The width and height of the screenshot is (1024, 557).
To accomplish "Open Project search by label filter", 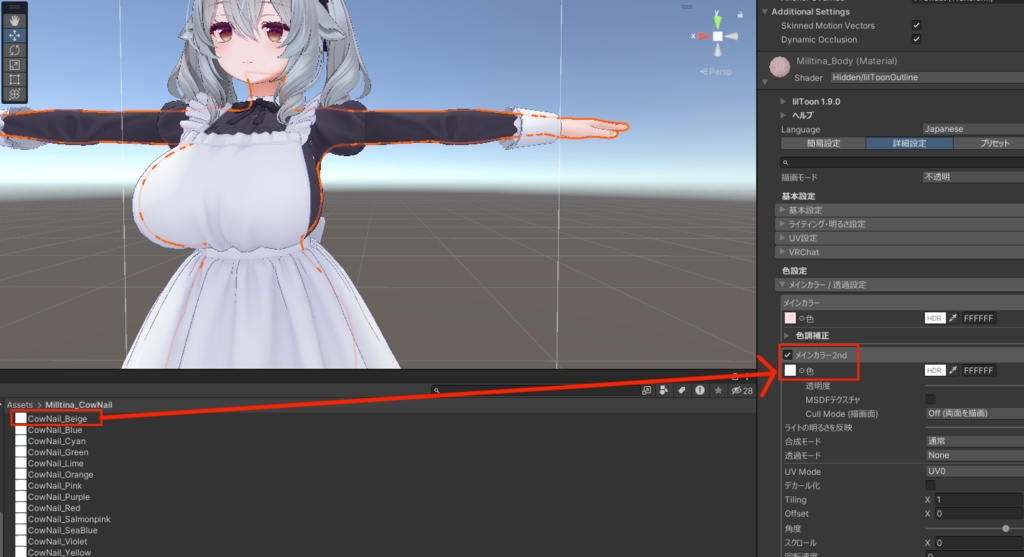I will (x=681, y=390).
